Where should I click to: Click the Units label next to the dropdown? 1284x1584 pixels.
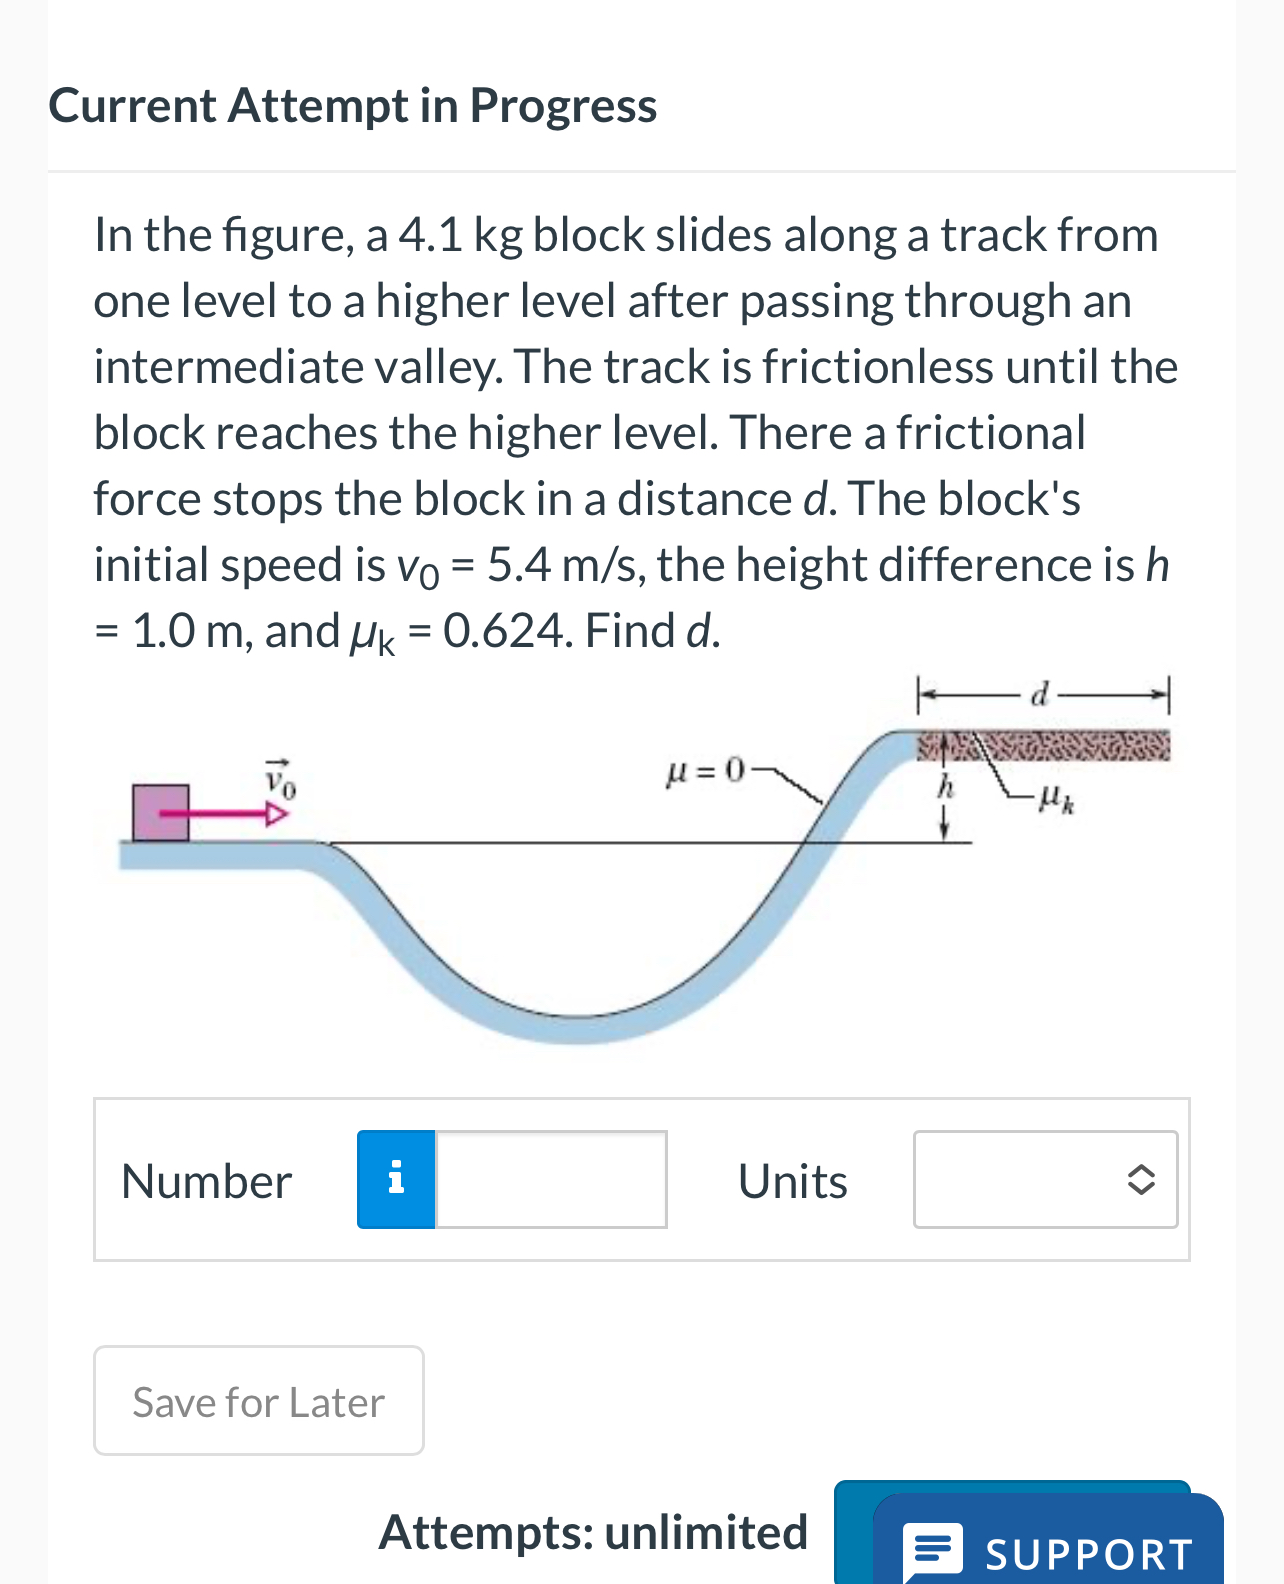coord(792,1179)
